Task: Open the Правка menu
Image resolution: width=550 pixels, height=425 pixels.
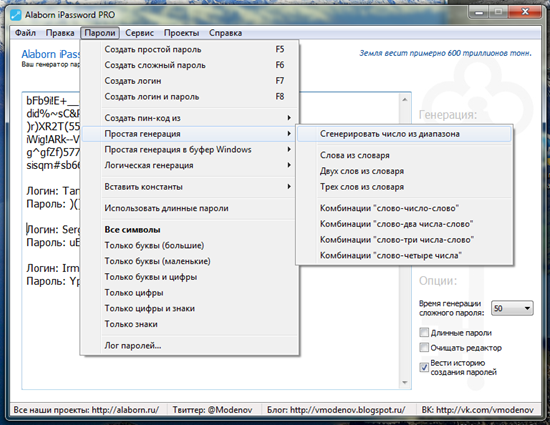Action: click(60, 33)
